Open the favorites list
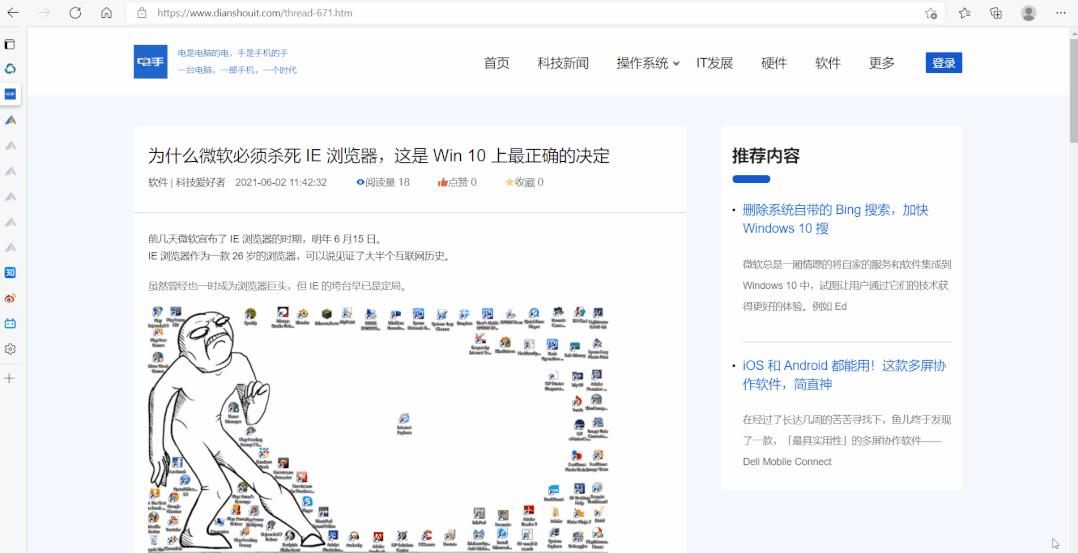 coord(965,13)
